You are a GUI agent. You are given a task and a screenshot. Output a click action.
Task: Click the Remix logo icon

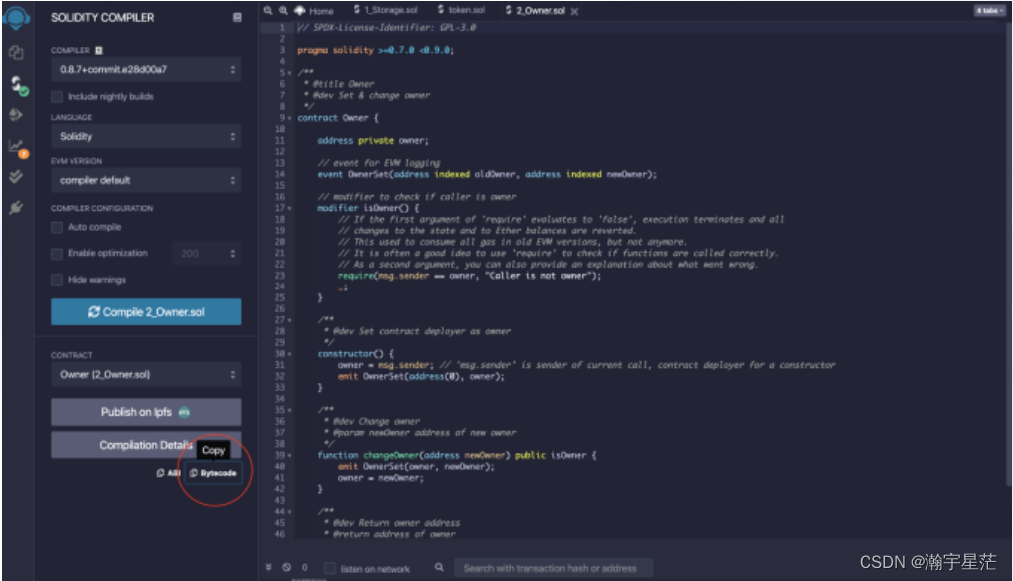[x=16, y=17]
